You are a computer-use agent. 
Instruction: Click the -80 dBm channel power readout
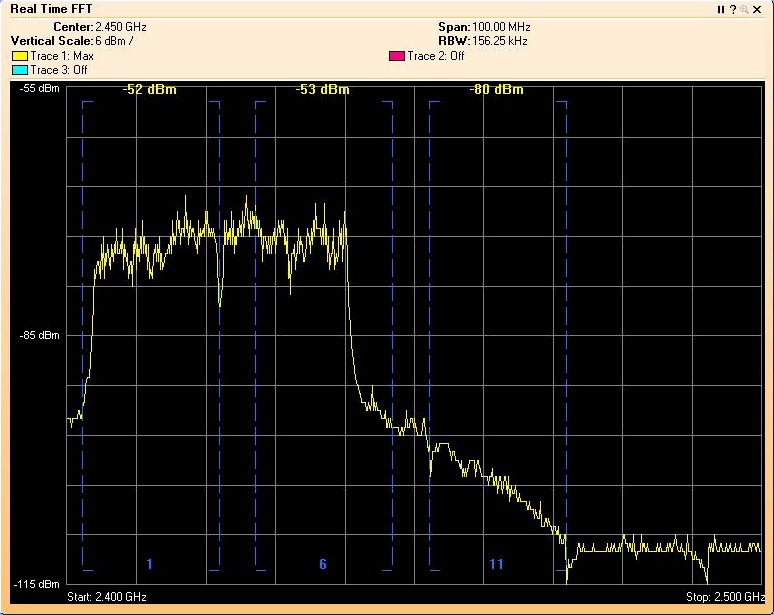(496, 89)
